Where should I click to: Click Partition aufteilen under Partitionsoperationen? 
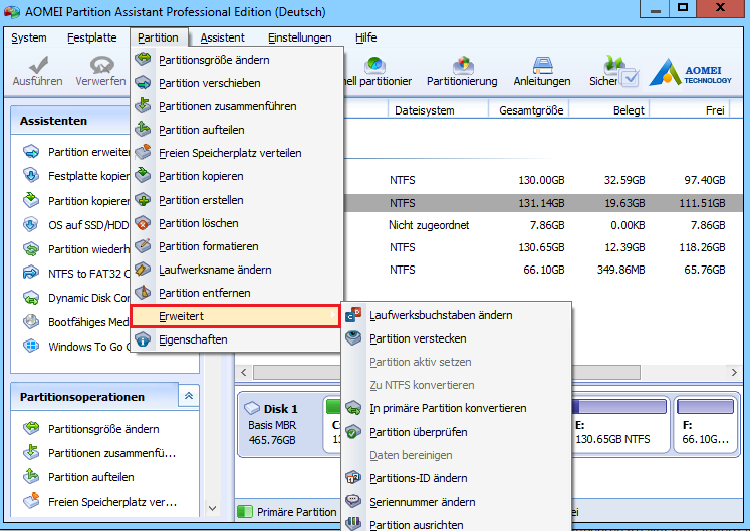pyautogui.click(x=91, y=477)
